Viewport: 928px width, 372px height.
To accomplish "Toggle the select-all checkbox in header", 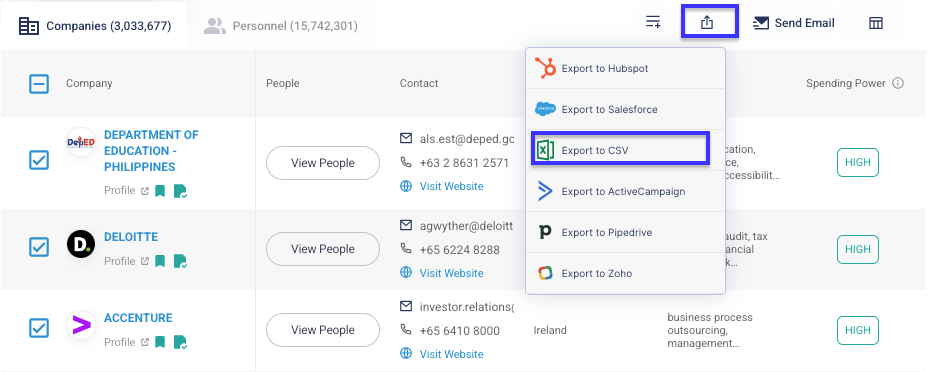I will pyautogui.click(x=39, y=83).
